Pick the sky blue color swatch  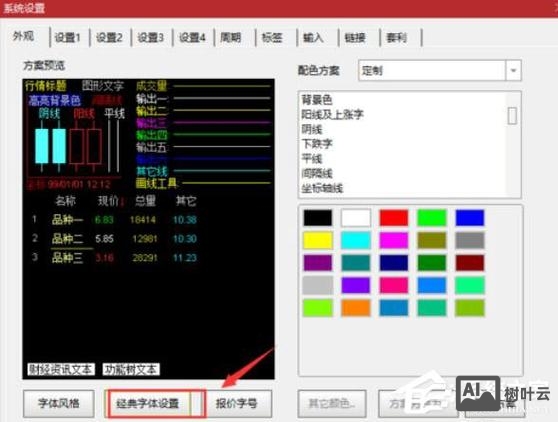pos(432,285)
